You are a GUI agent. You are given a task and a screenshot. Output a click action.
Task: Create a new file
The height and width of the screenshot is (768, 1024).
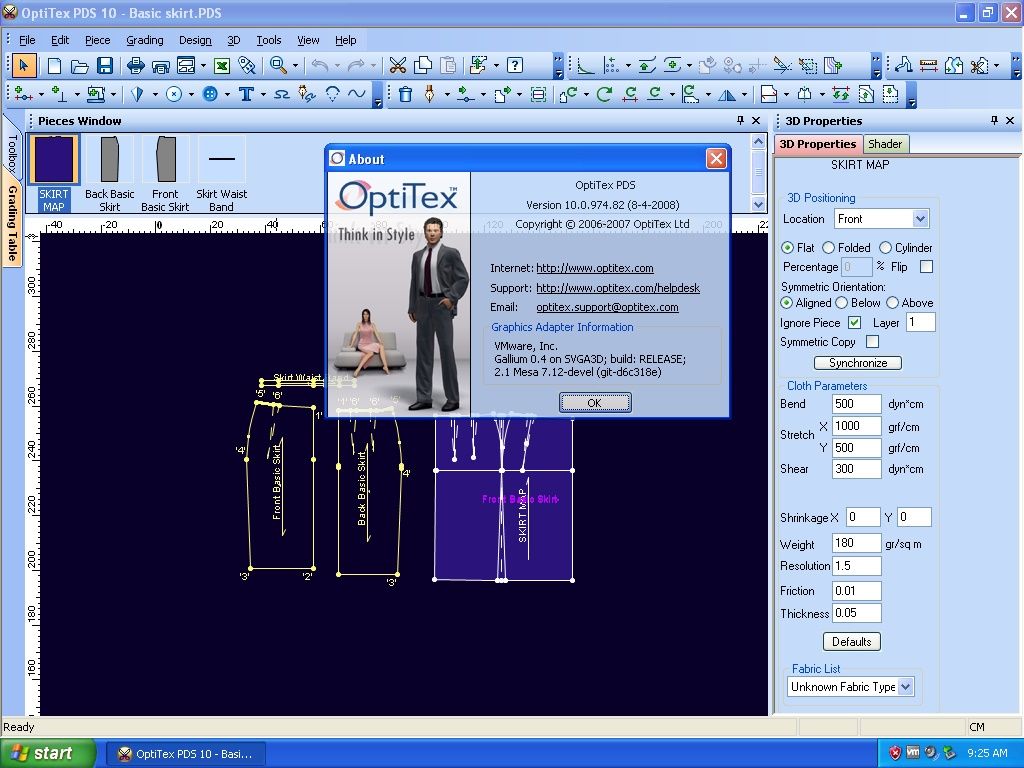point(54,65)
